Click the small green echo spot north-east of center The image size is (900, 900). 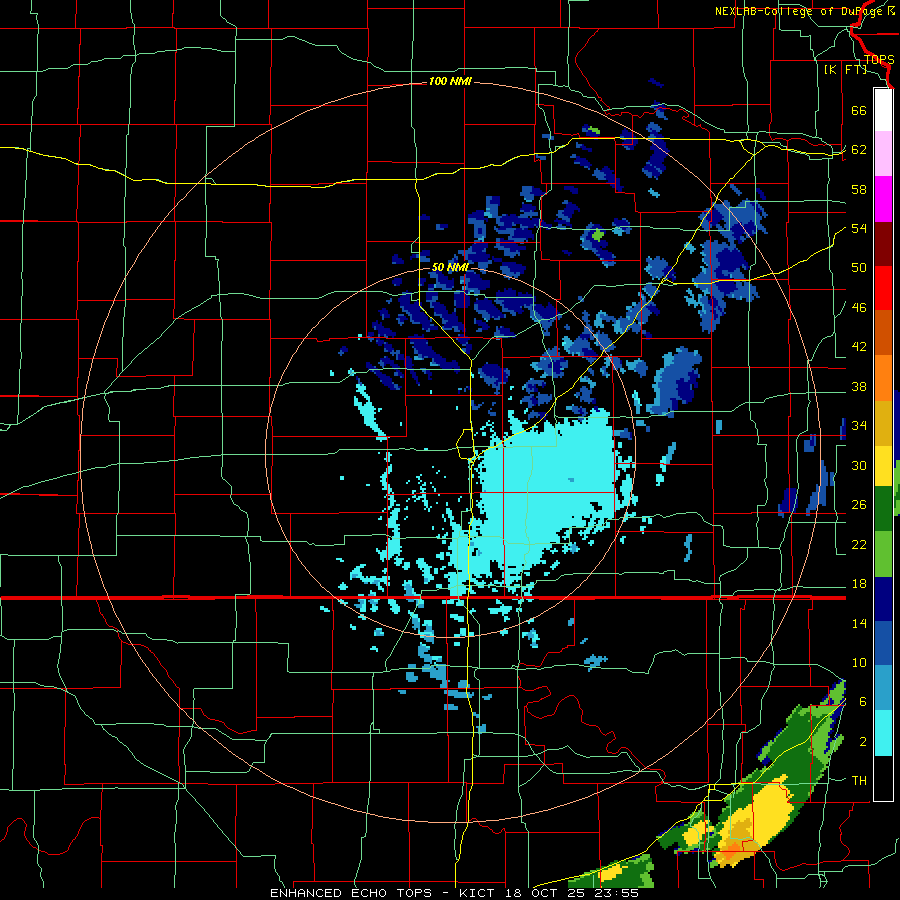point(598,235)
